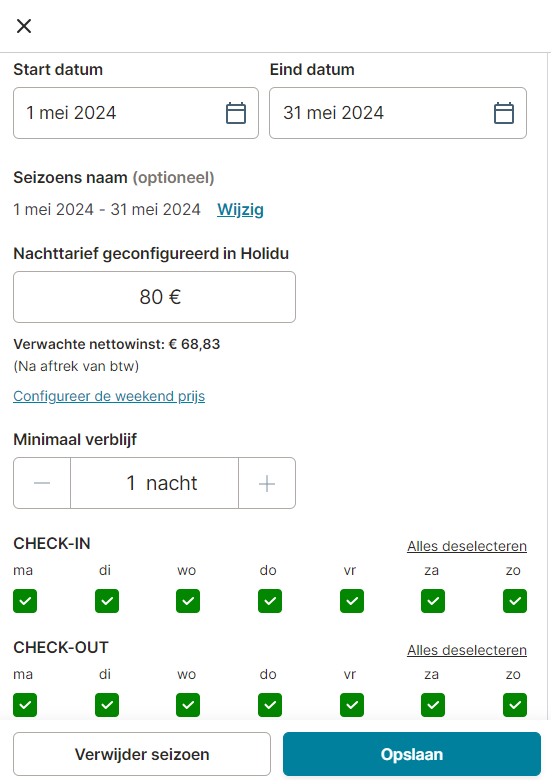Screen dimensions: 551x780
Task: Uncheck Wednesday (wo) check-in checkbox
Action: coord(188,601)
